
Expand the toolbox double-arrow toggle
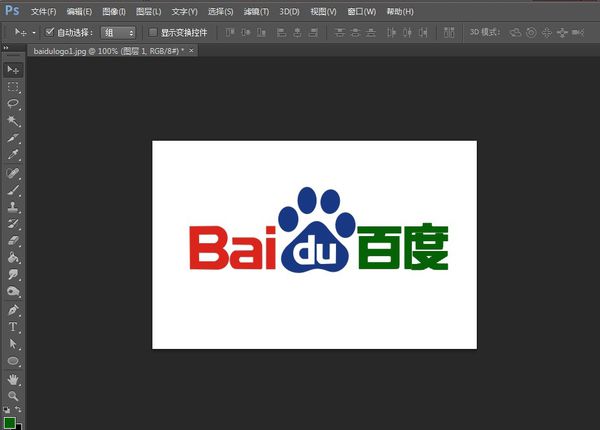pos(6,48)
